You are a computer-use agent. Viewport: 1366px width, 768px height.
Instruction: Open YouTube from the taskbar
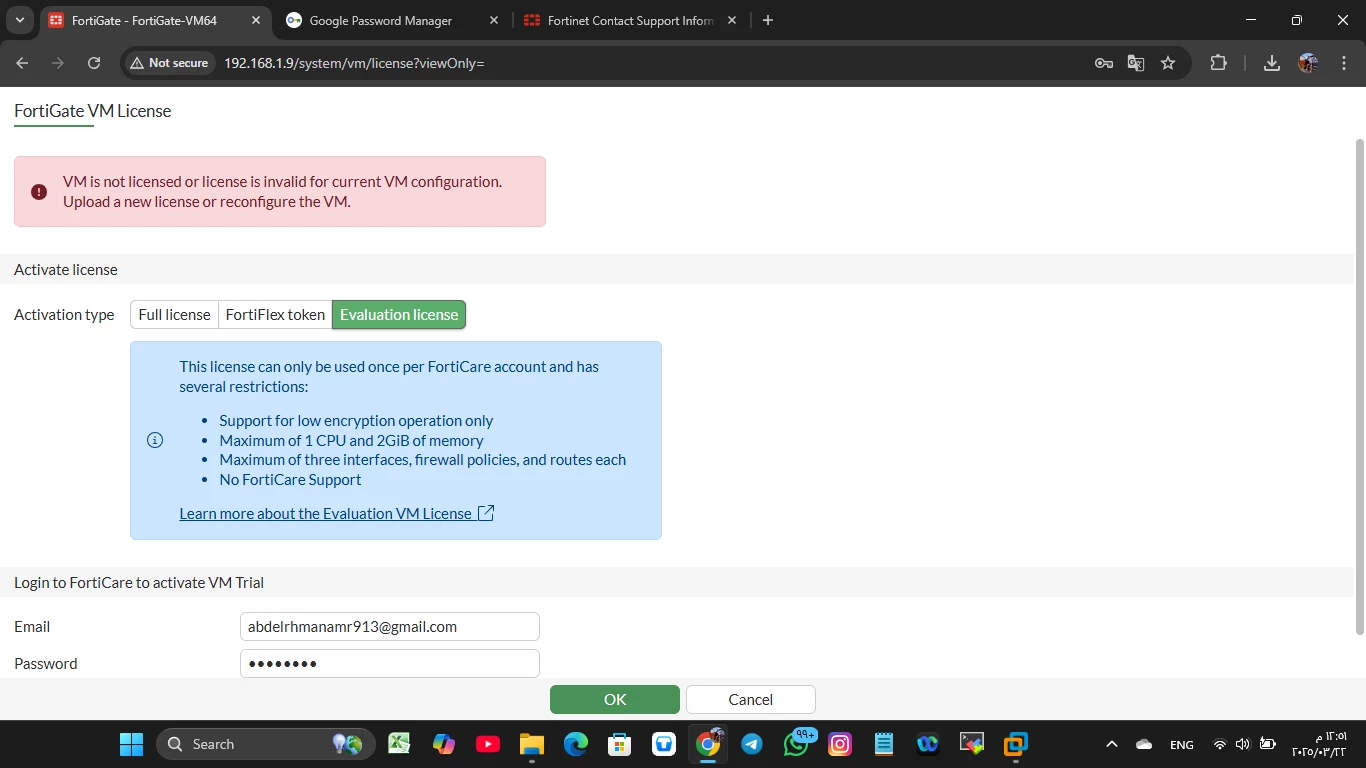click(488, 744)
